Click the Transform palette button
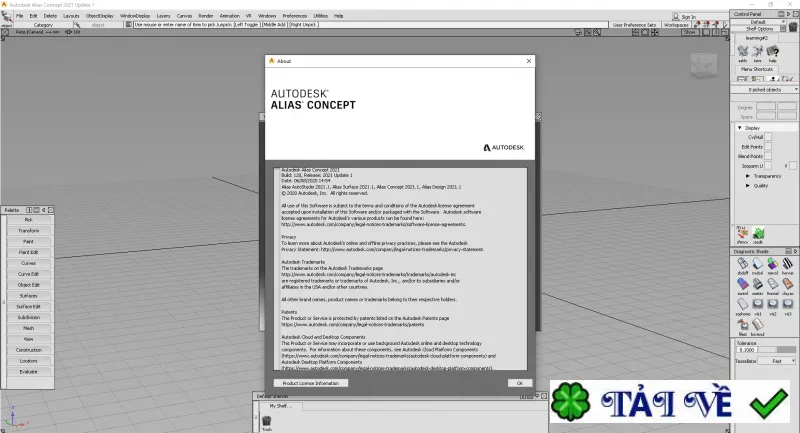The height and width of the screenshot is (433, 800). [x=29, y=231]
